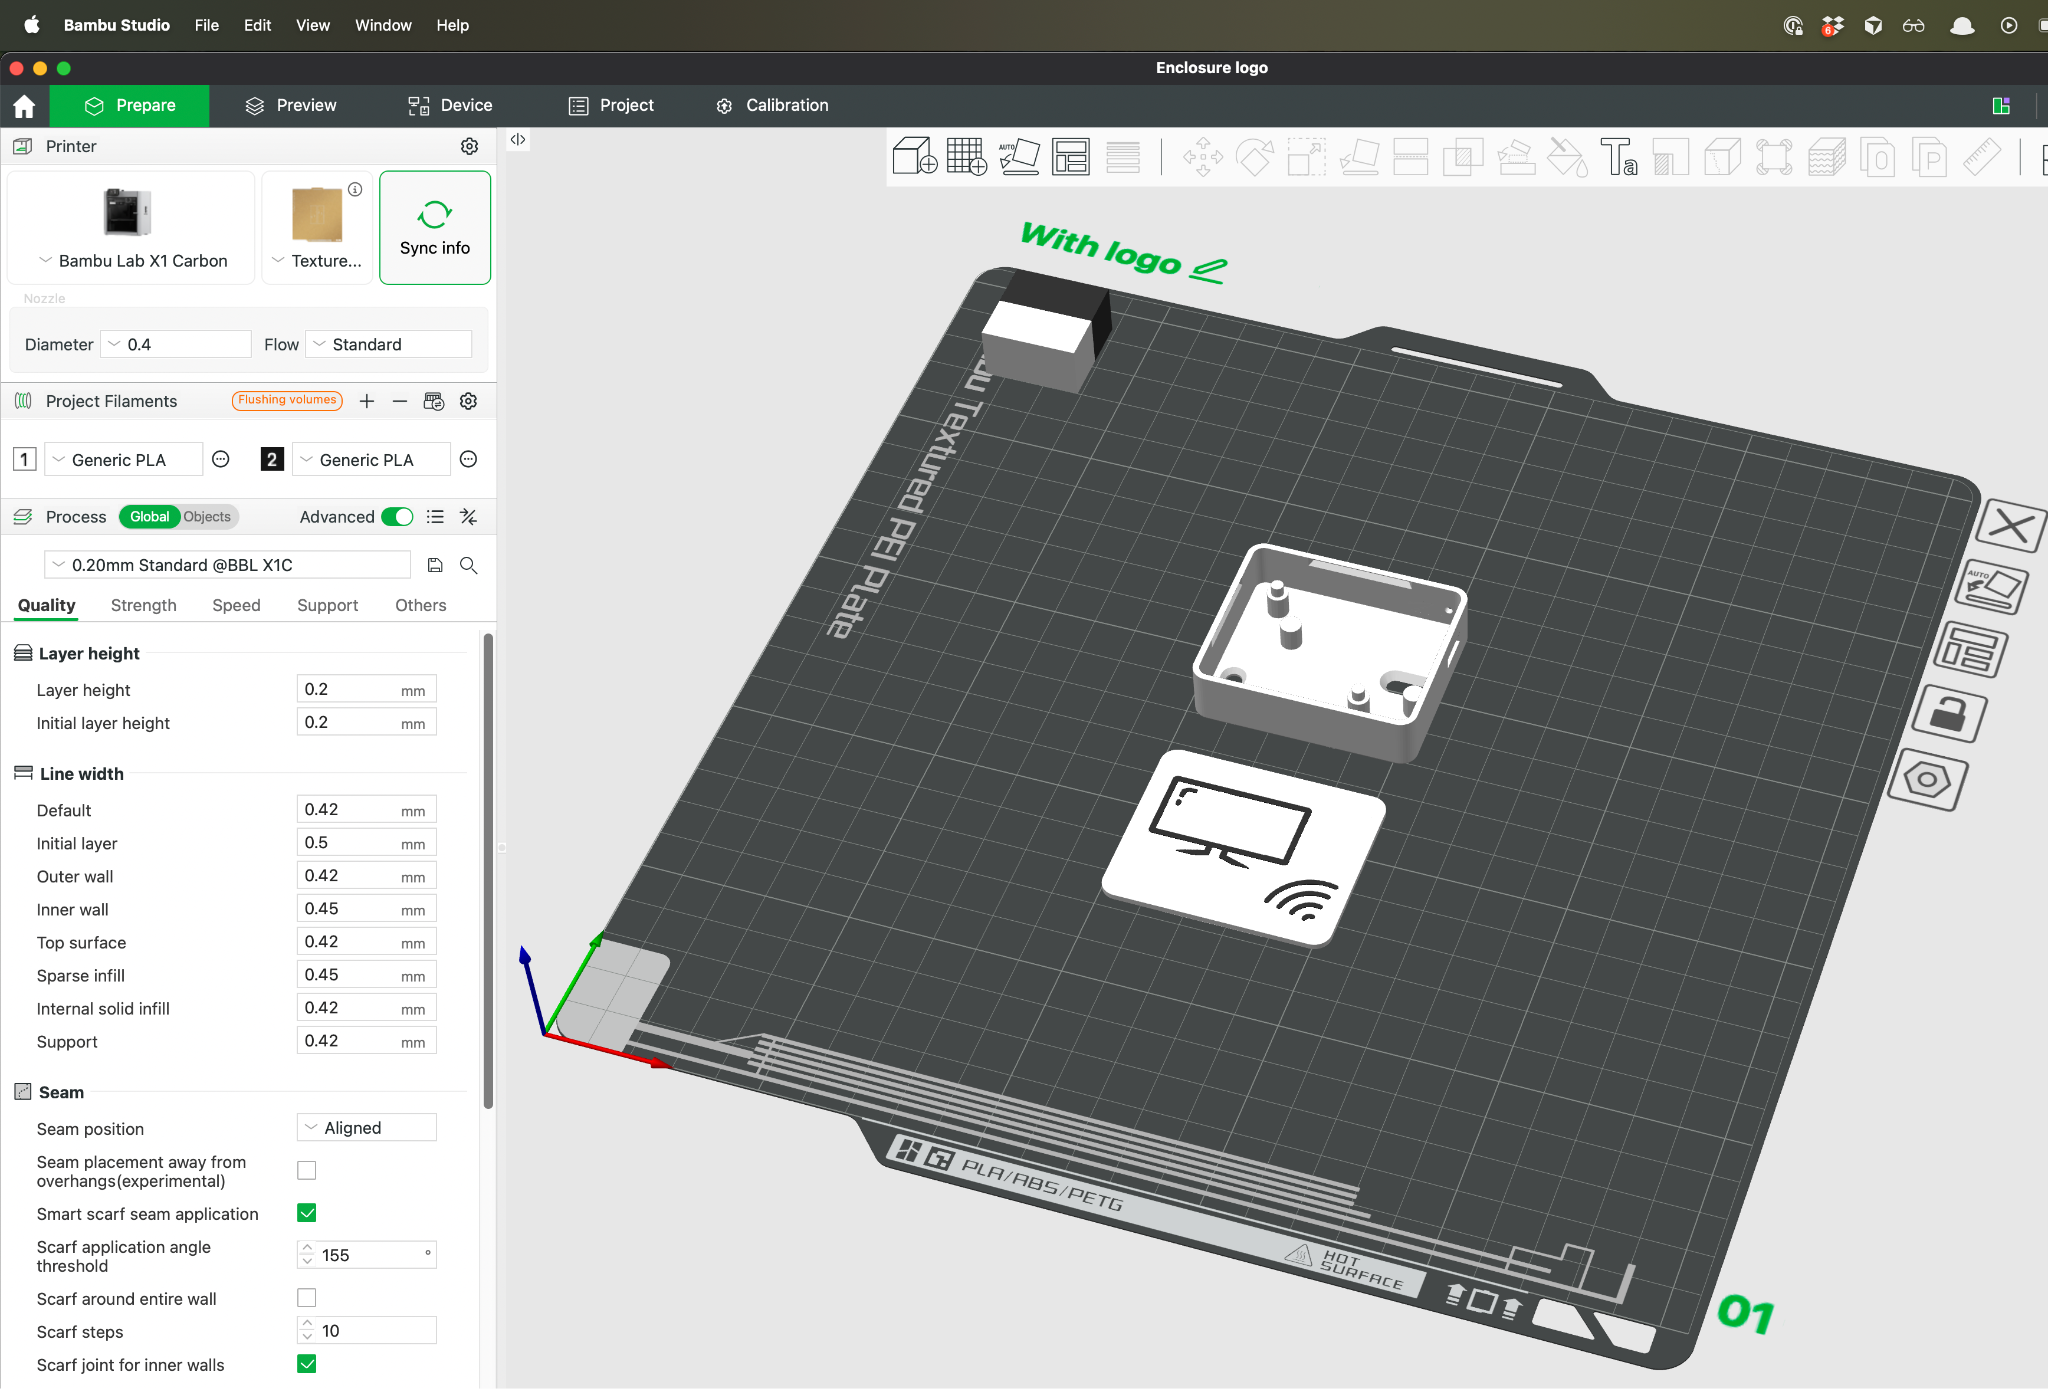Screen dimensions: 2048x1389
Task: Uncheck Smart scarf seam application
Action: [307, 1213]
